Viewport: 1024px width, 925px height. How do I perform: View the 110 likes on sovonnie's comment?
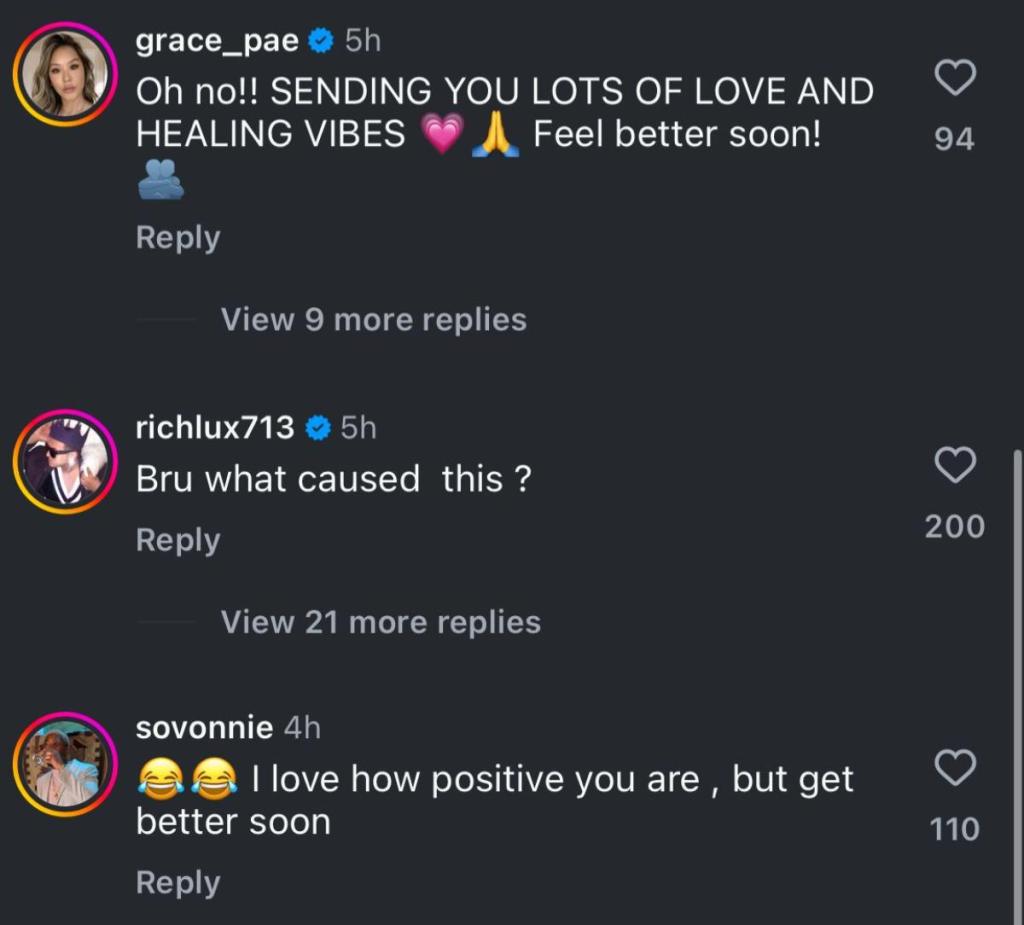[954, 829]
